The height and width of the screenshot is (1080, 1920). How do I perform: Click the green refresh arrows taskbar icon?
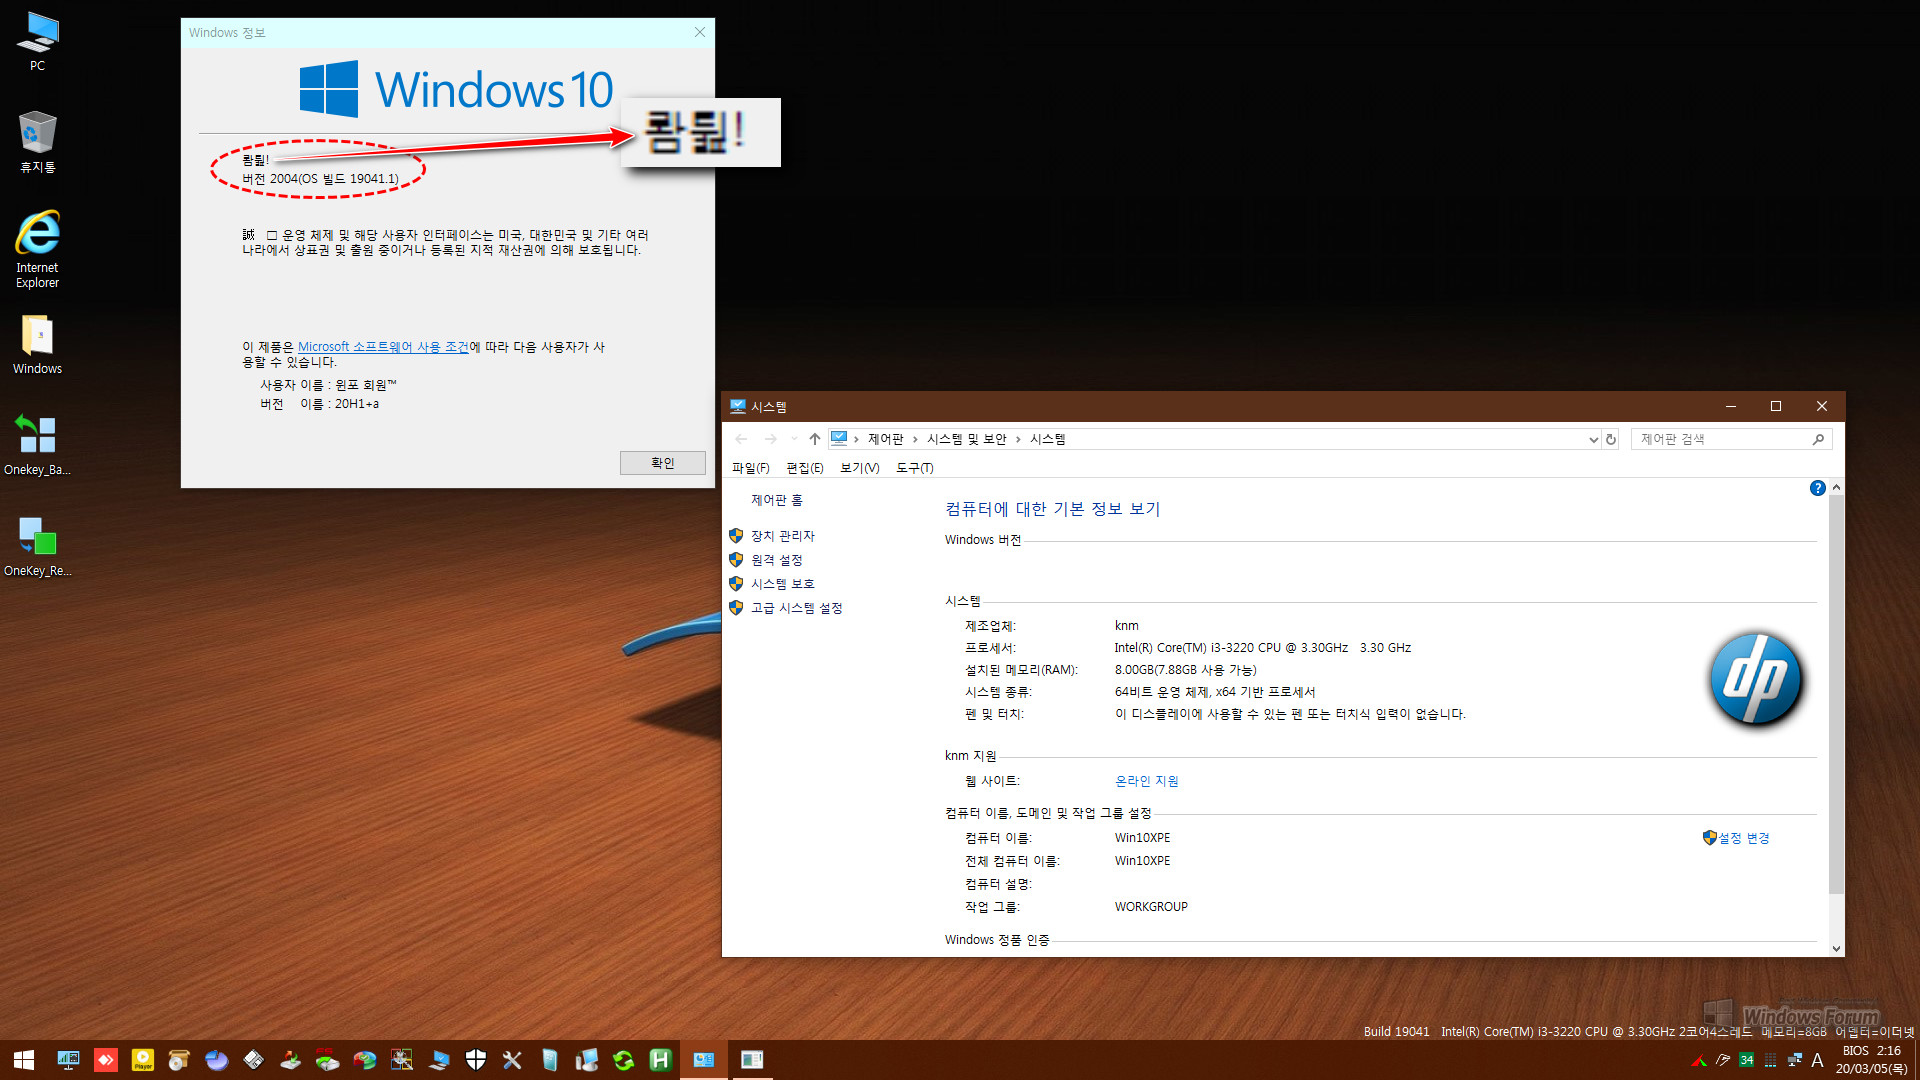624,1060
